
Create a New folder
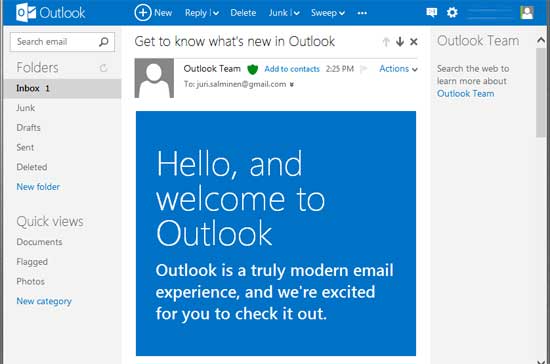[38, 187]
